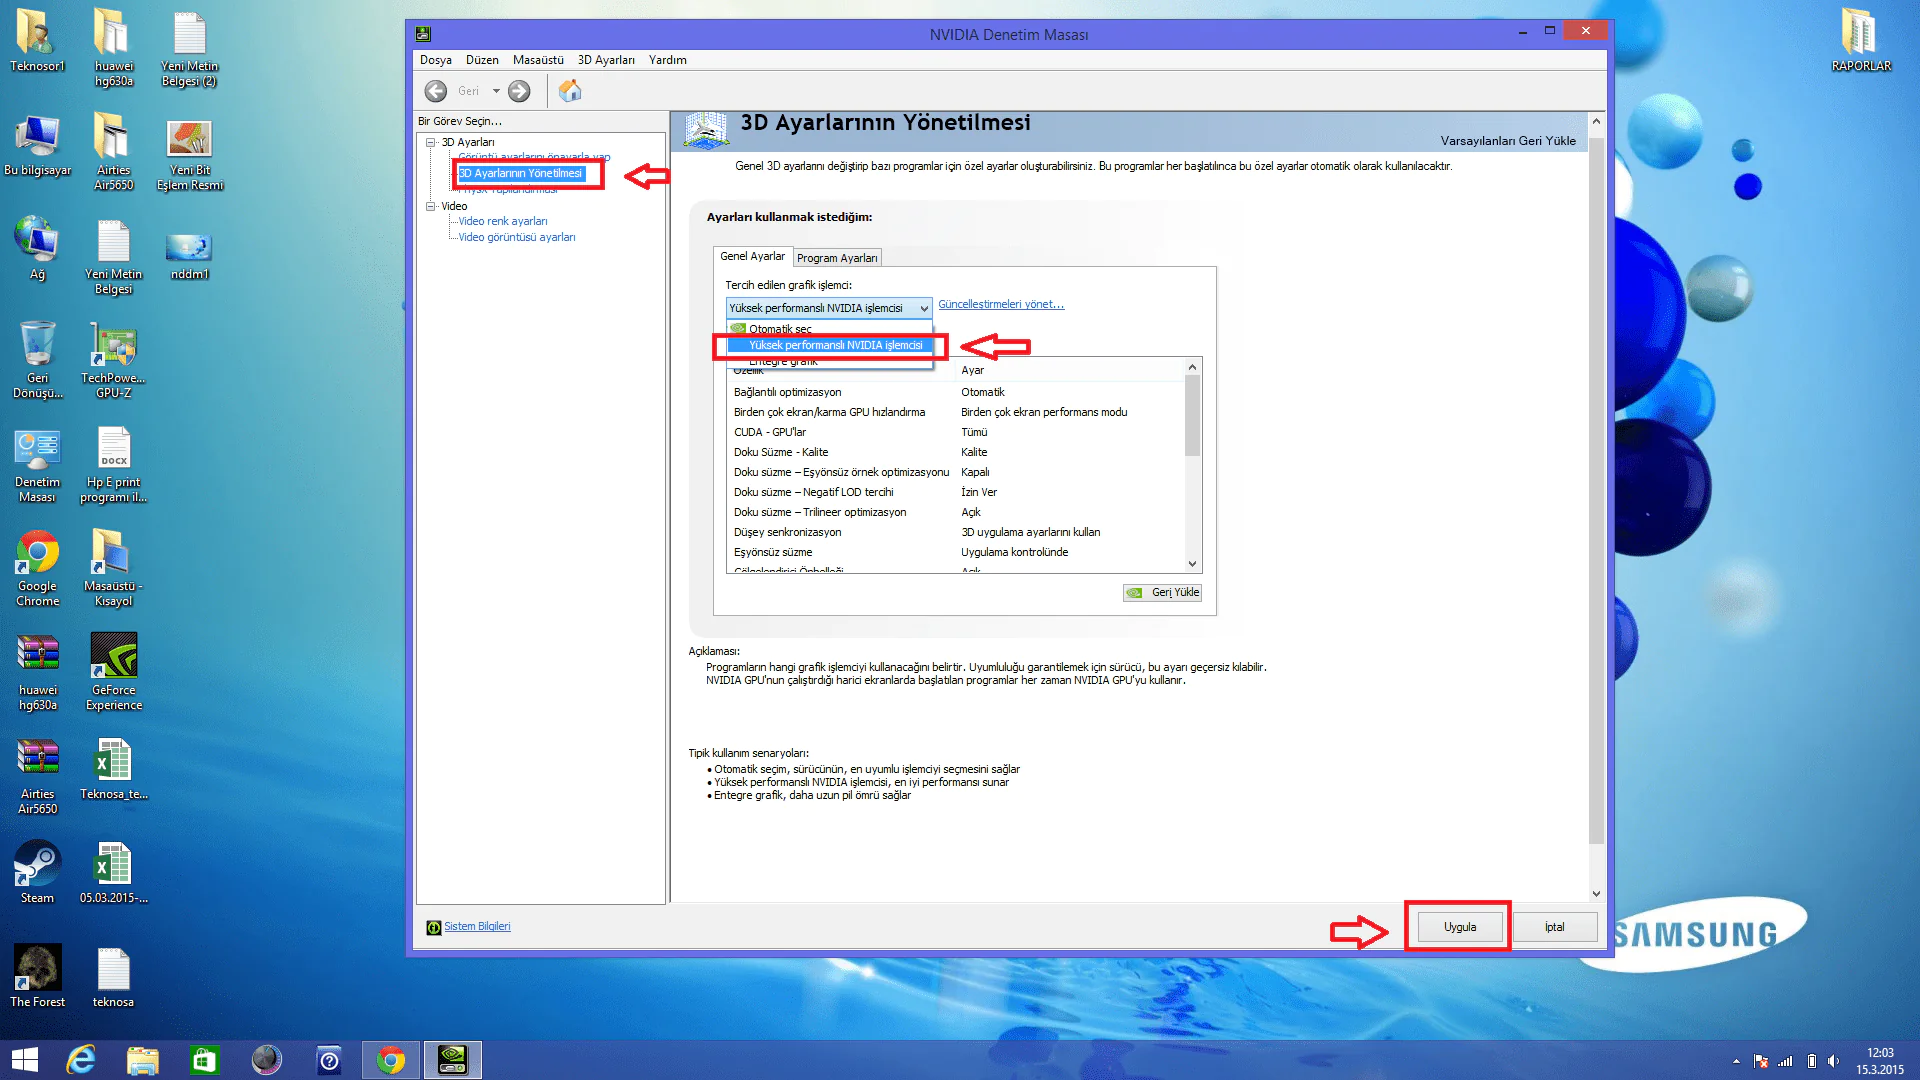Select Otomatik seç option in list
The height and width of the screenshot is (1080, 1920).
point(780,329)
